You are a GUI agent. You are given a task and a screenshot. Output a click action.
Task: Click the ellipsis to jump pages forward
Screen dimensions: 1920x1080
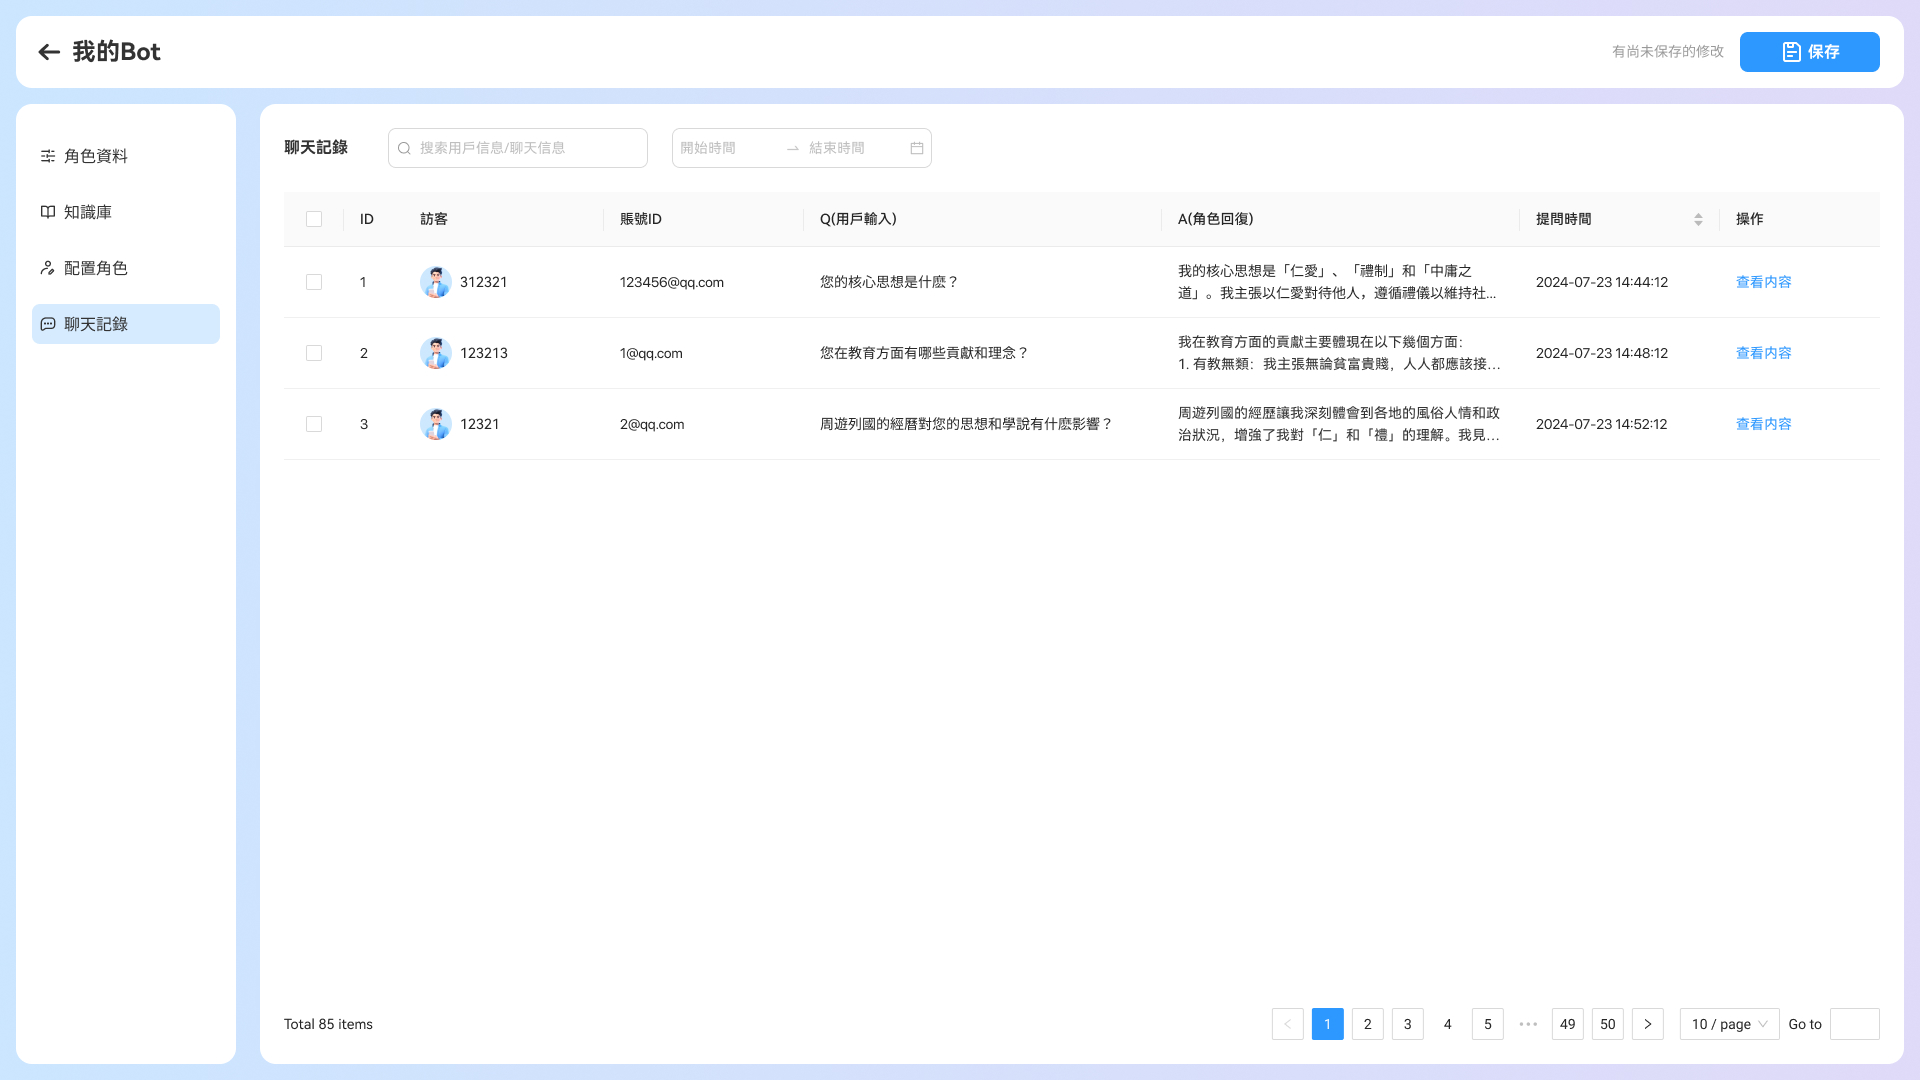coord(1528,1024)
